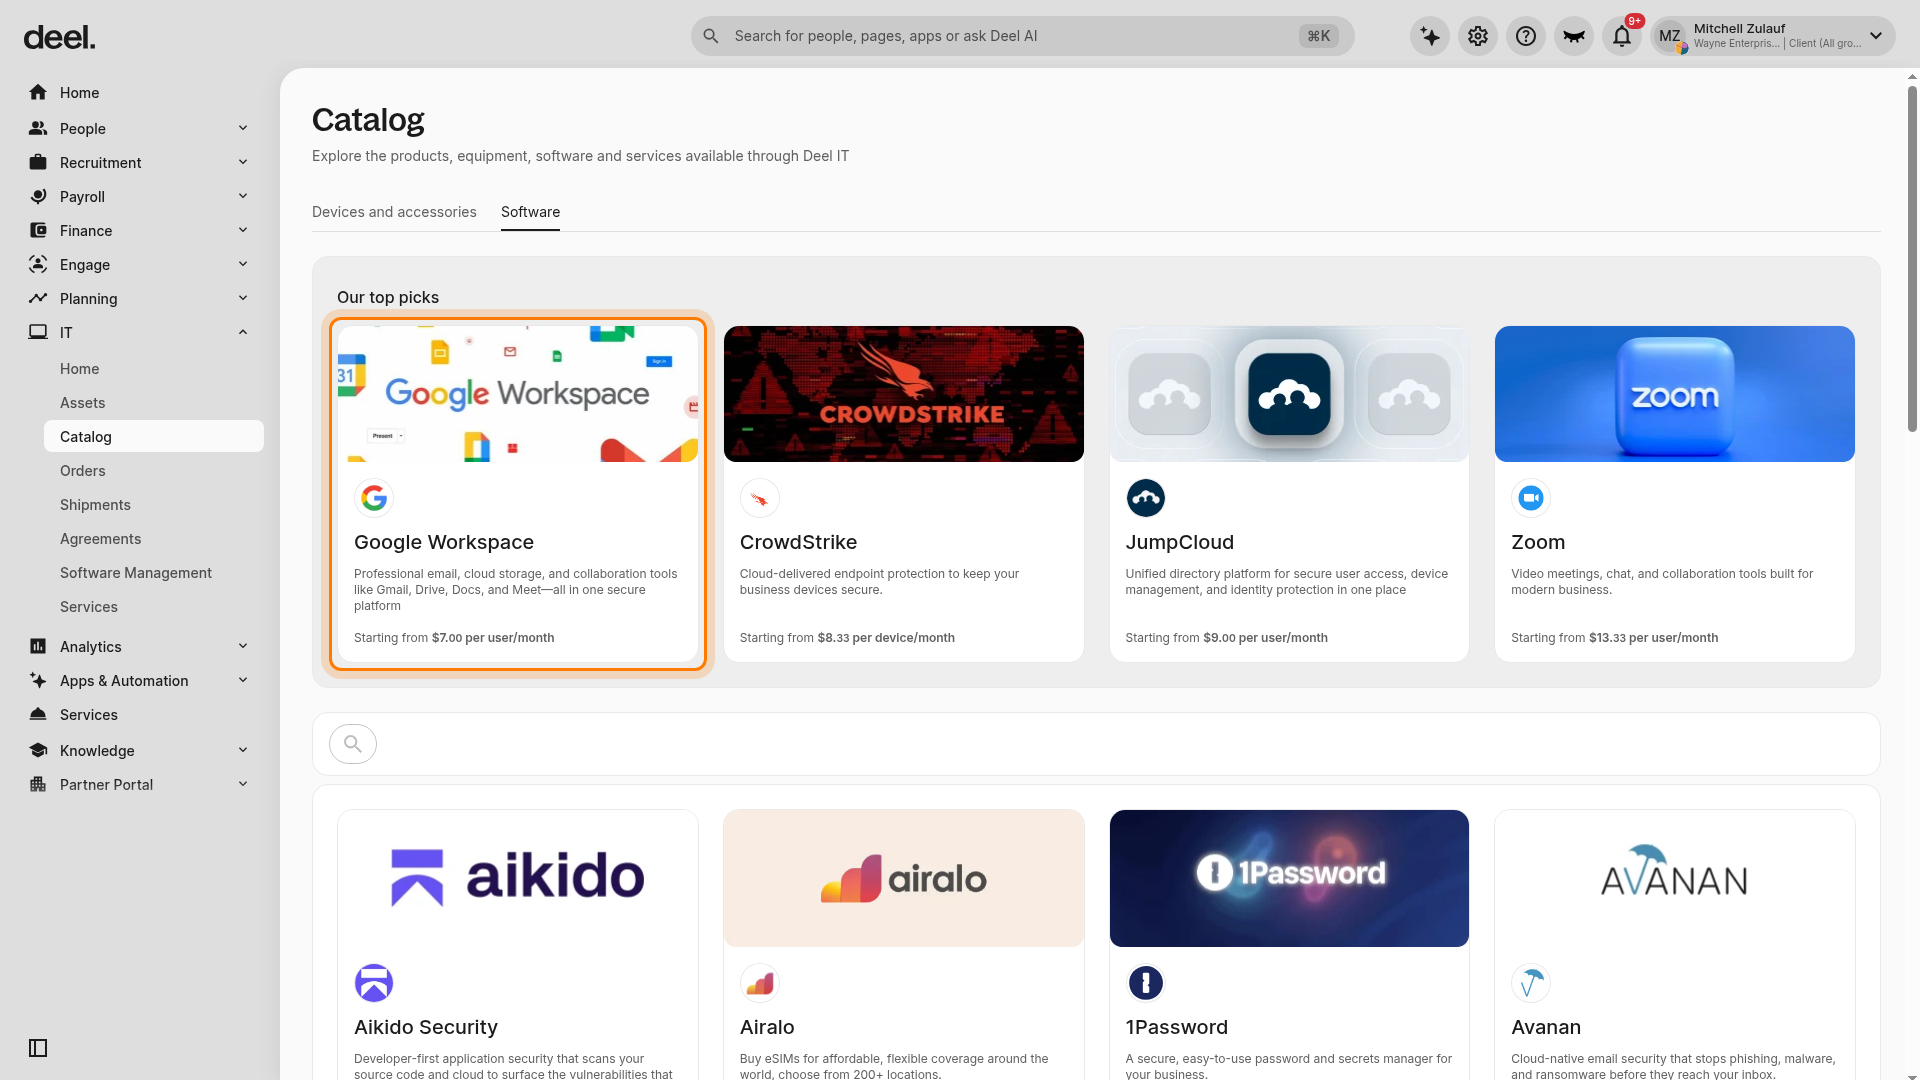Click the Analytics chart icon
Image resolution: width=1920 pixels, height=1080 pixels.
click(38, 646)
